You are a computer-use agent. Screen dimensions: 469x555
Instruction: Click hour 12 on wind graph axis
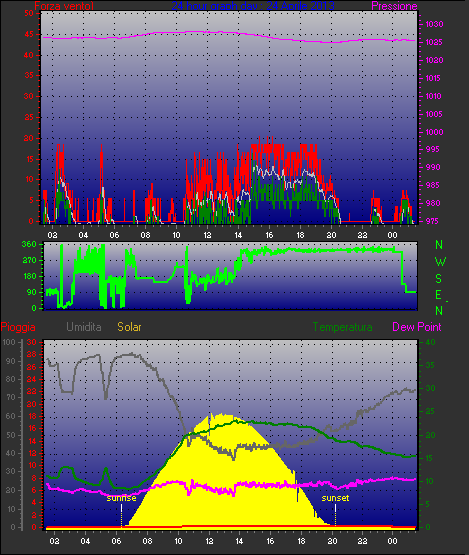tap(207, 235)
